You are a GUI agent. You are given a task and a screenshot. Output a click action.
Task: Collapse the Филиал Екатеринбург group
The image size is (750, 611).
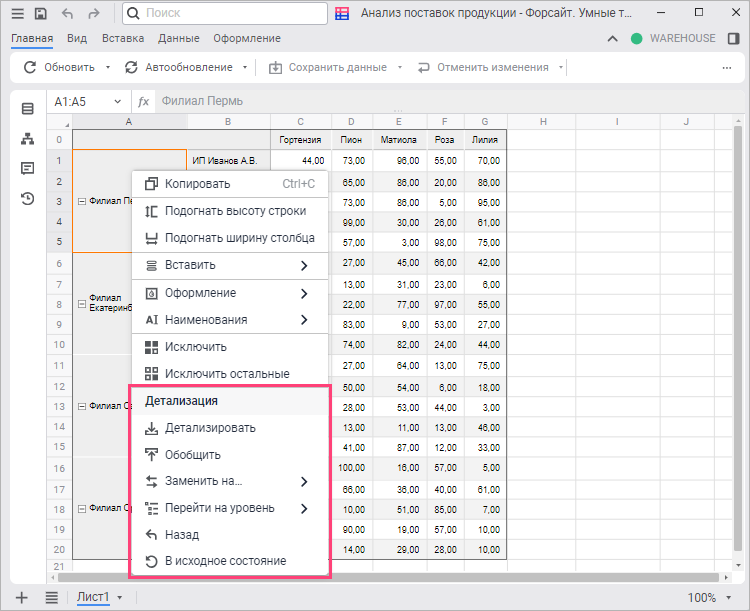click(x=81, y=303)
